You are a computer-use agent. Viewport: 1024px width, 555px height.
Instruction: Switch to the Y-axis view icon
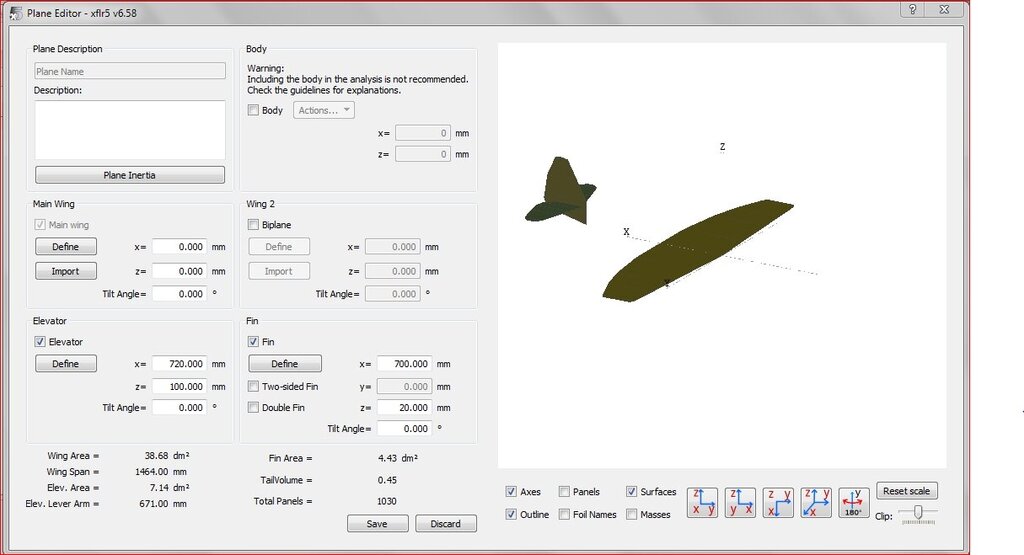[741, 502]
